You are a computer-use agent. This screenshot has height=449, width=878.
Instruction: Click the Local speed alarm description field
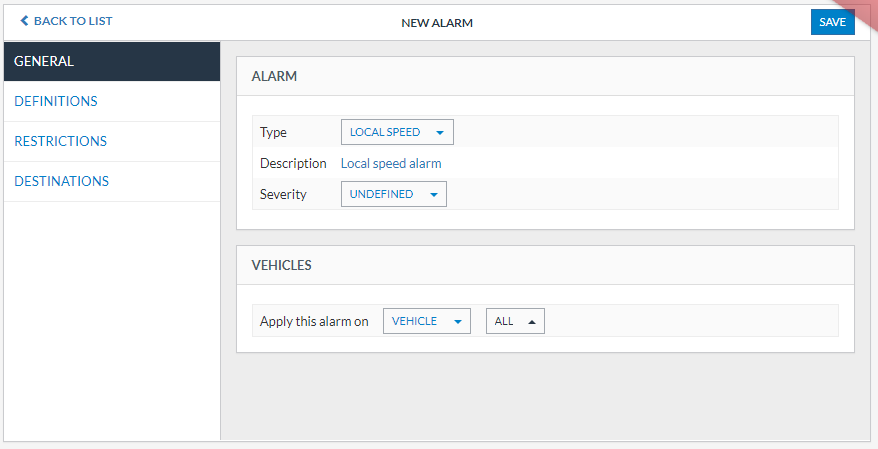point(391,163)
